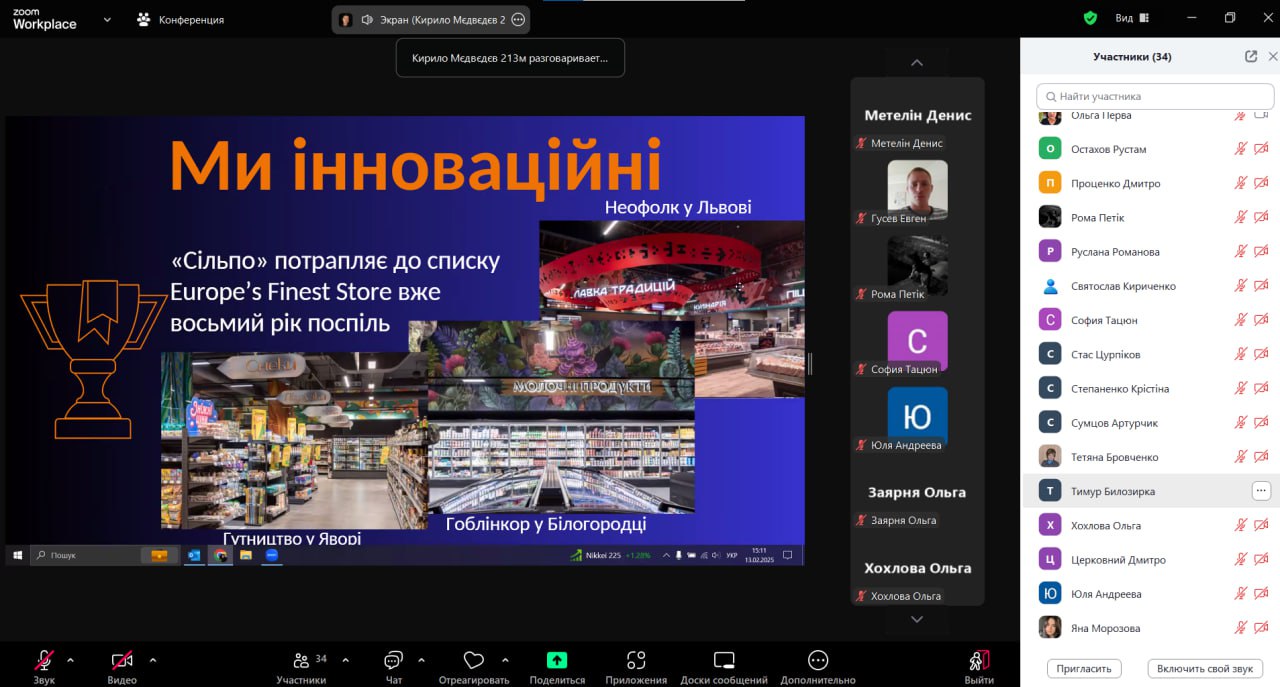Click the Chrome icon in shared taskbar

[220, 555]
